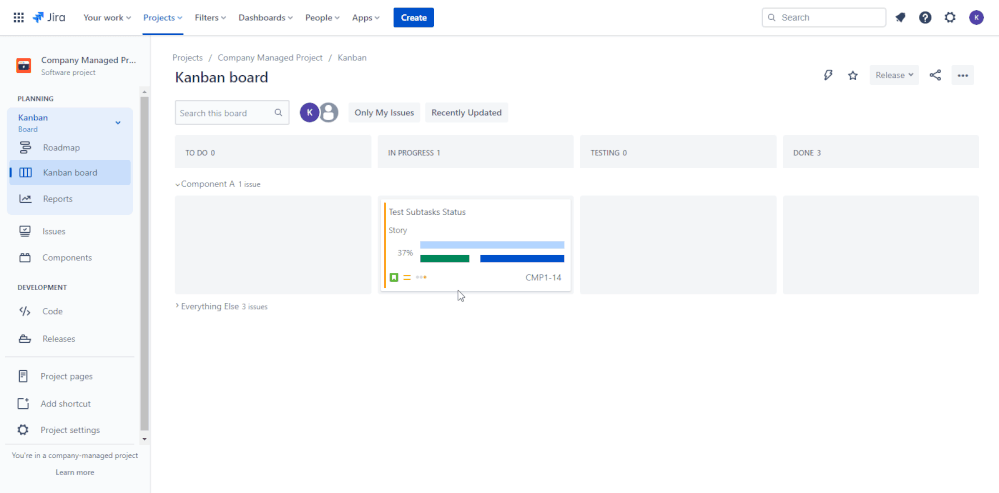Open the Test Subtasks Status card title

(427, 212)
